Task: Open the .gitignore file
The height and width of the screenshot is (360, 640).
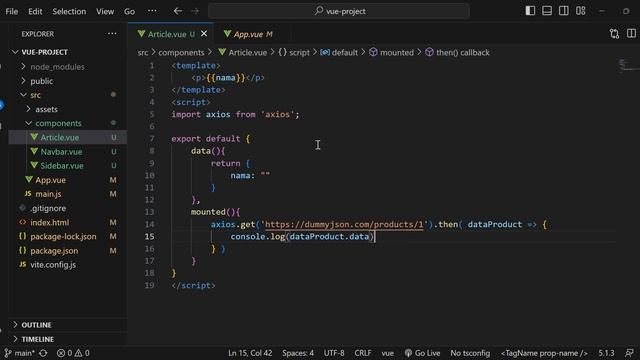Action: click(67, 208)
